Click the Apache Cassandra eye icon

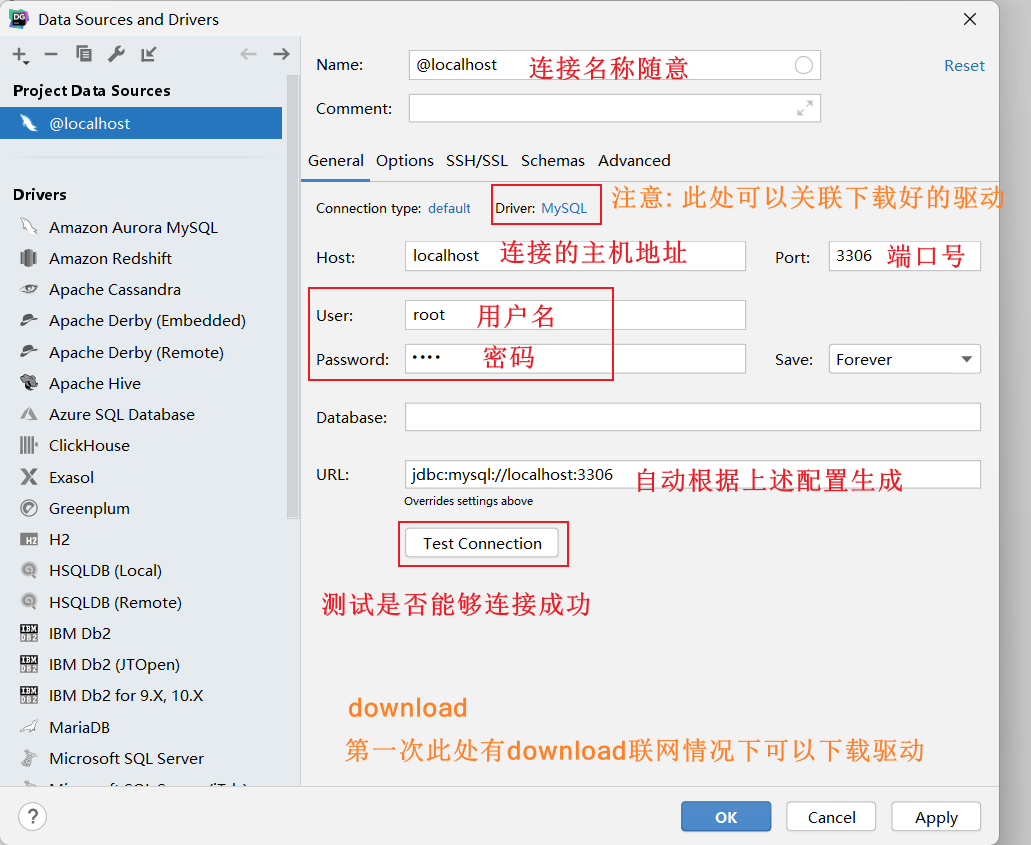coord(29,289)
